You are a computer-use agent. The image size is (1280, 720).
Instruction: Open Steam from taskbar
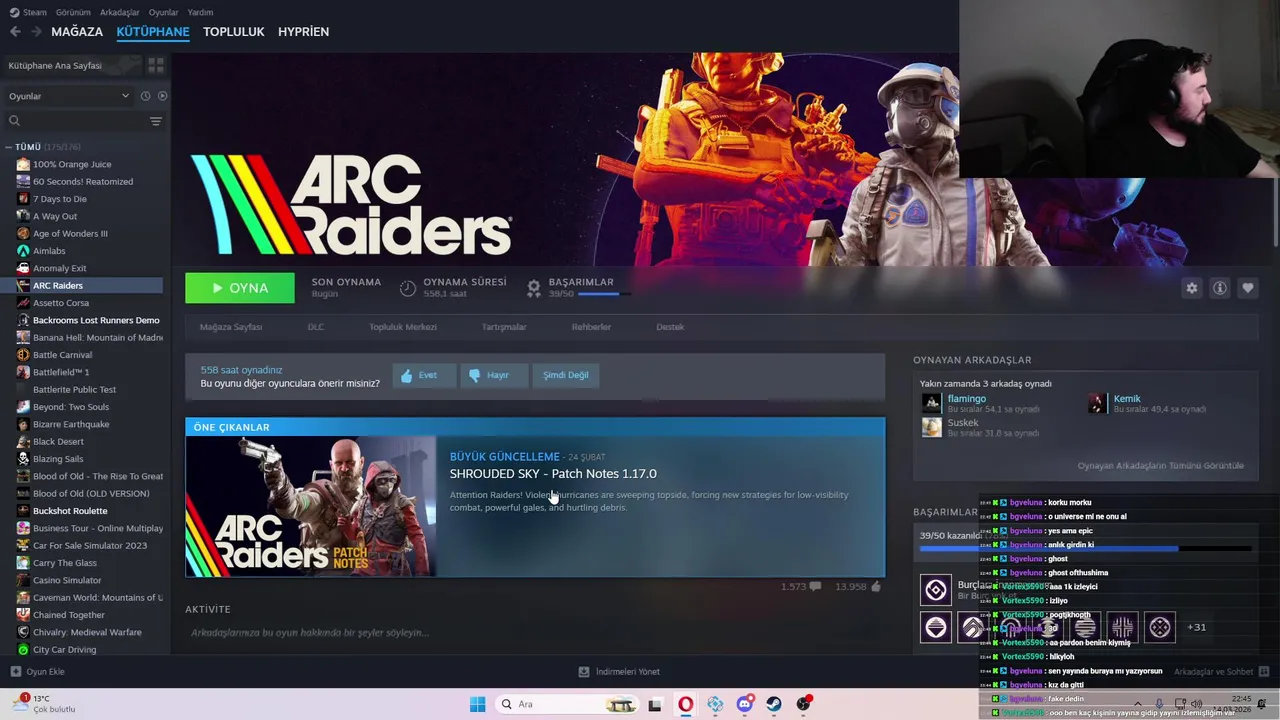tap(774, 704)
